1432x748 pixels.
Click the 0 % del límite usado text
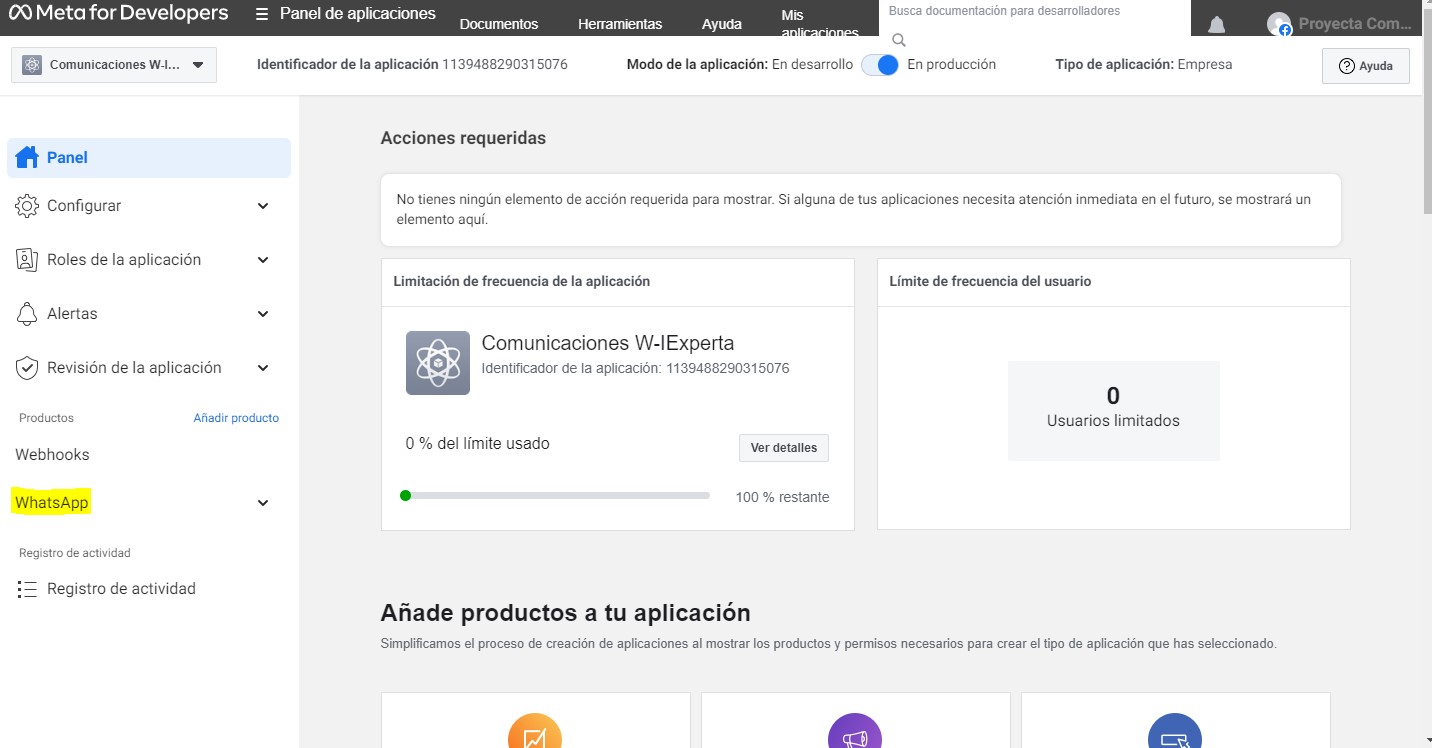pyautogui.click(x=478, y=443)
